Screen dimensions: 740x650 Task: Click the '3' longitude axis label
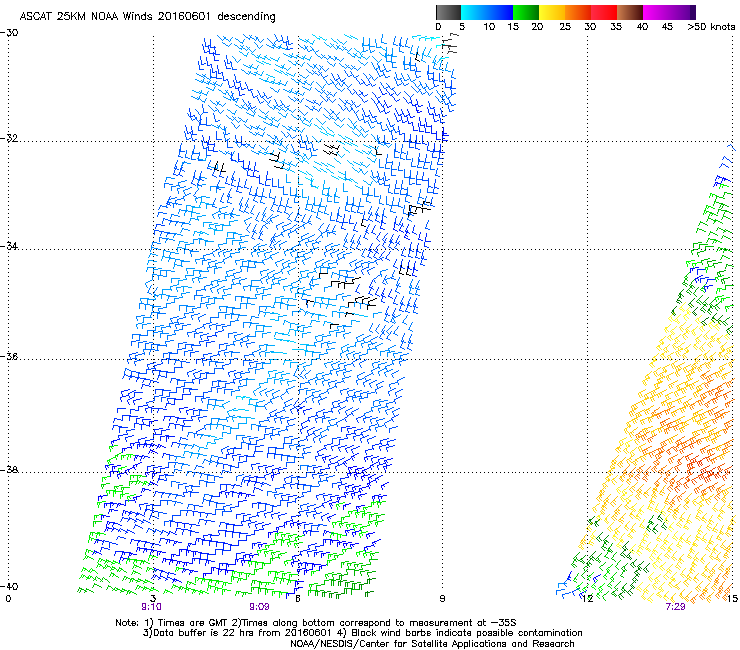point(153,599)
